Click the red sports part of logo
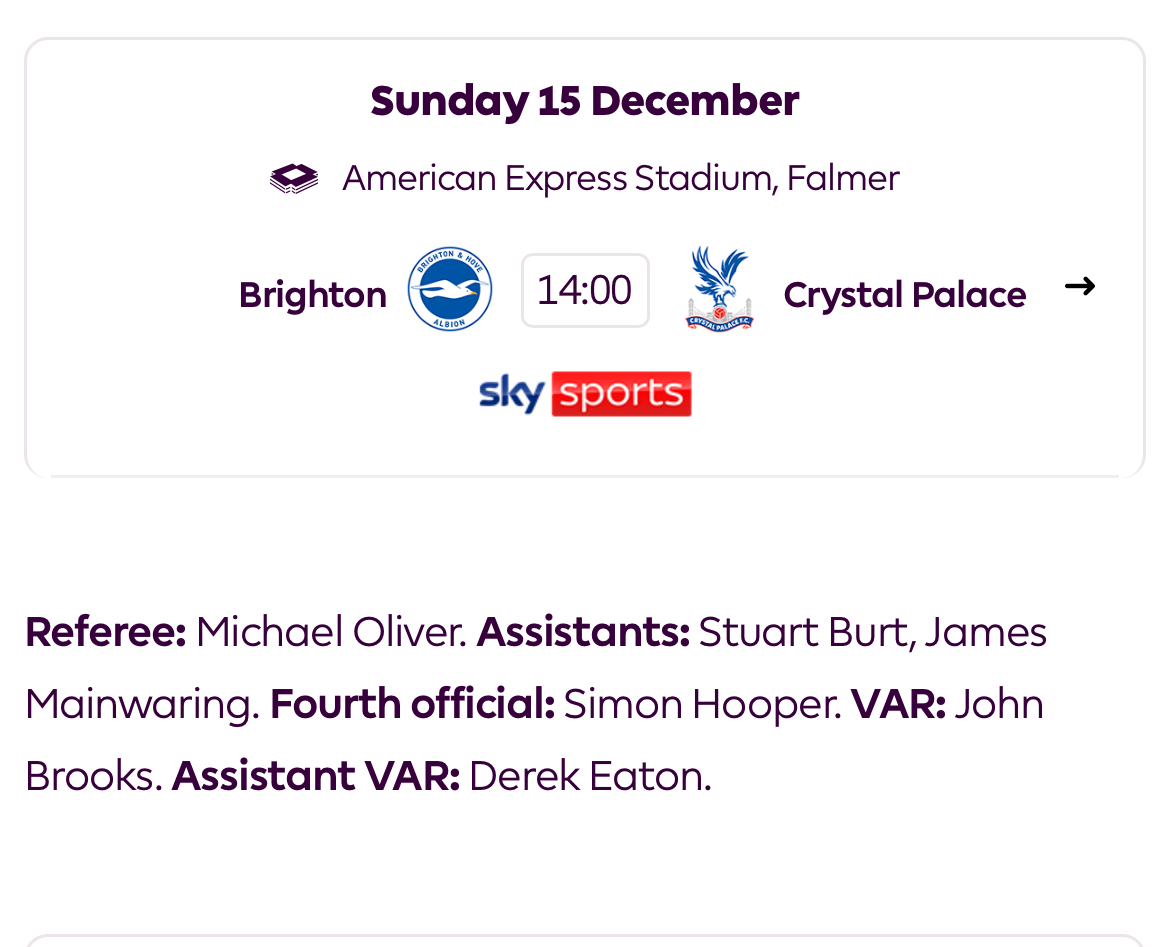Image resolution: width=1170 pixels, height=947 pixels. tap(622, 393)
